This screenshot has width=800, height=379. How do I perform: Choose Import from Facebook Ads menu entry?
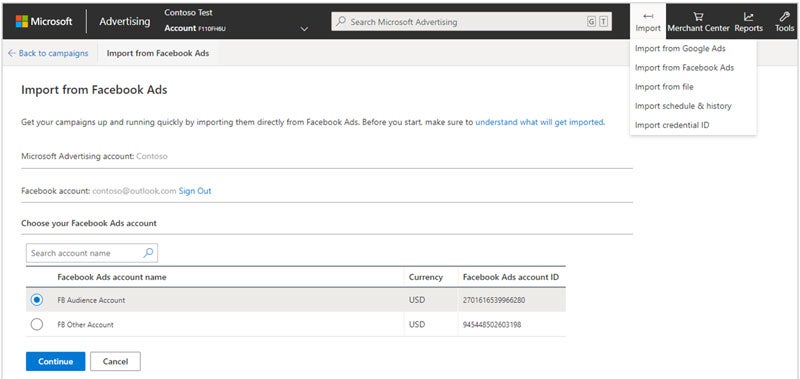tap(684, 67)
